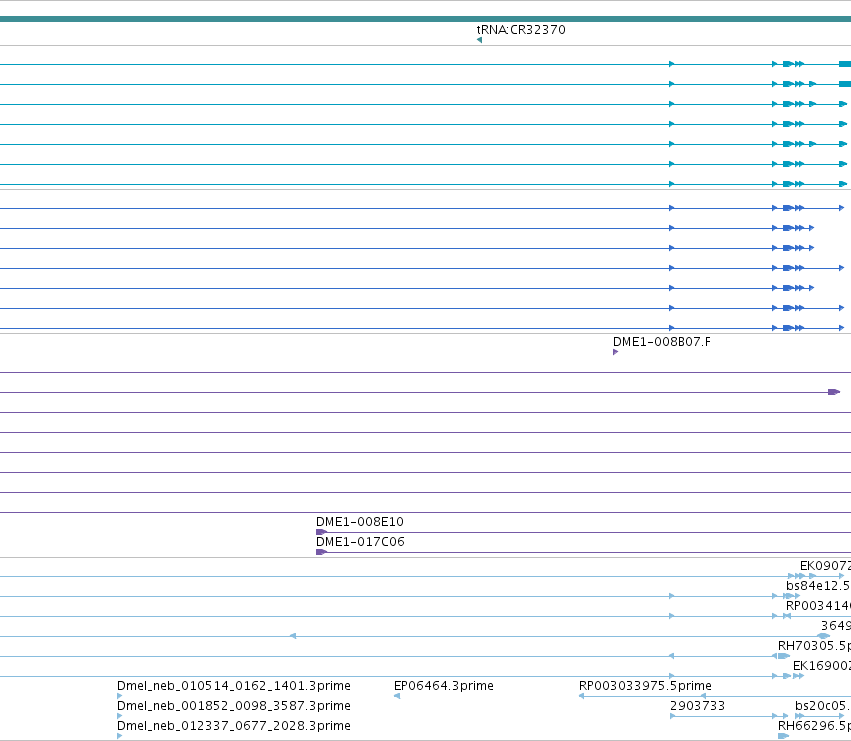This screenshot has height=741, width=851.
Task: Select the purple arrow glyph below DME1-008B07.F
Action: coord(615,352)
